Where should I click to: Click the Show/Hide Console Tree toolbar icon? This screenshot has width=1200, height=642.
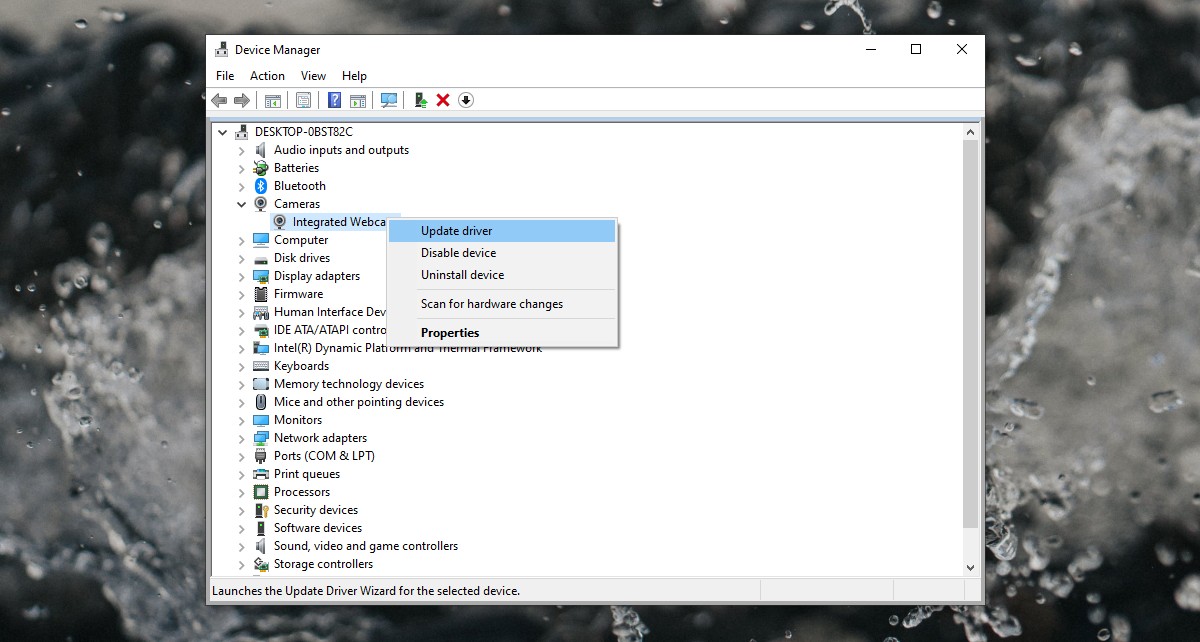coord(272,100)
